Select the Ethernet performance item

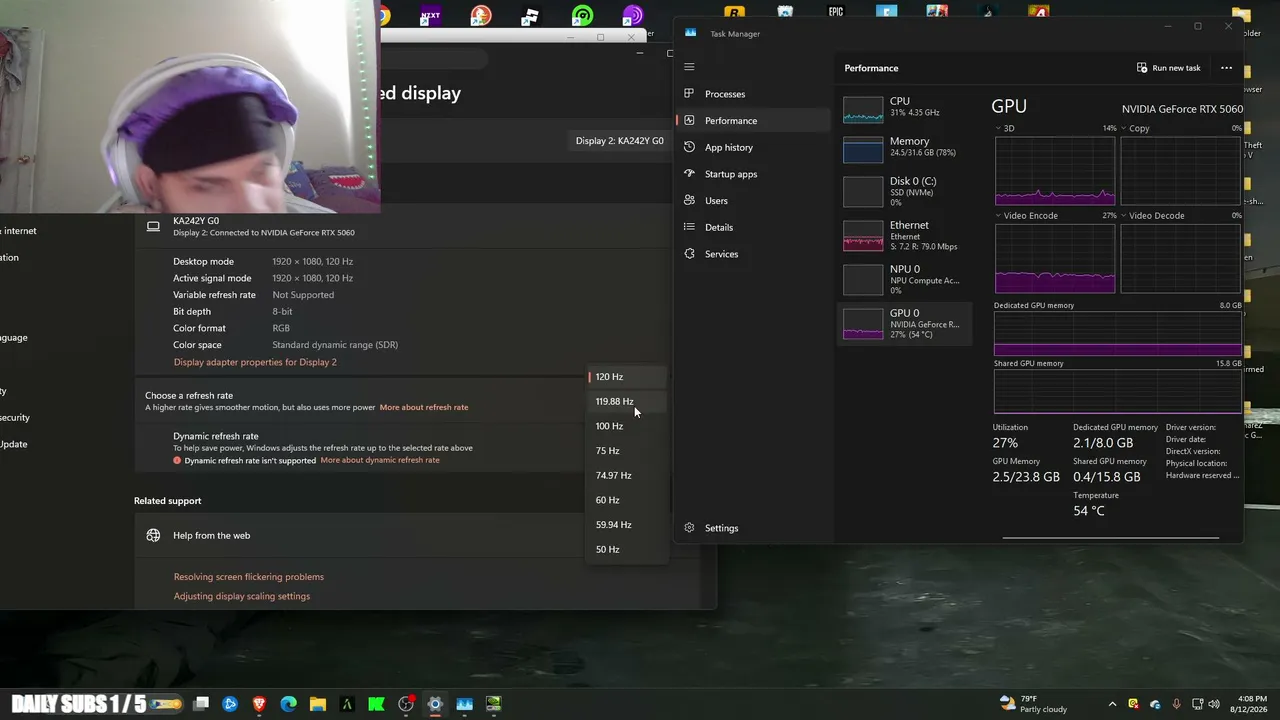point(906,236)
